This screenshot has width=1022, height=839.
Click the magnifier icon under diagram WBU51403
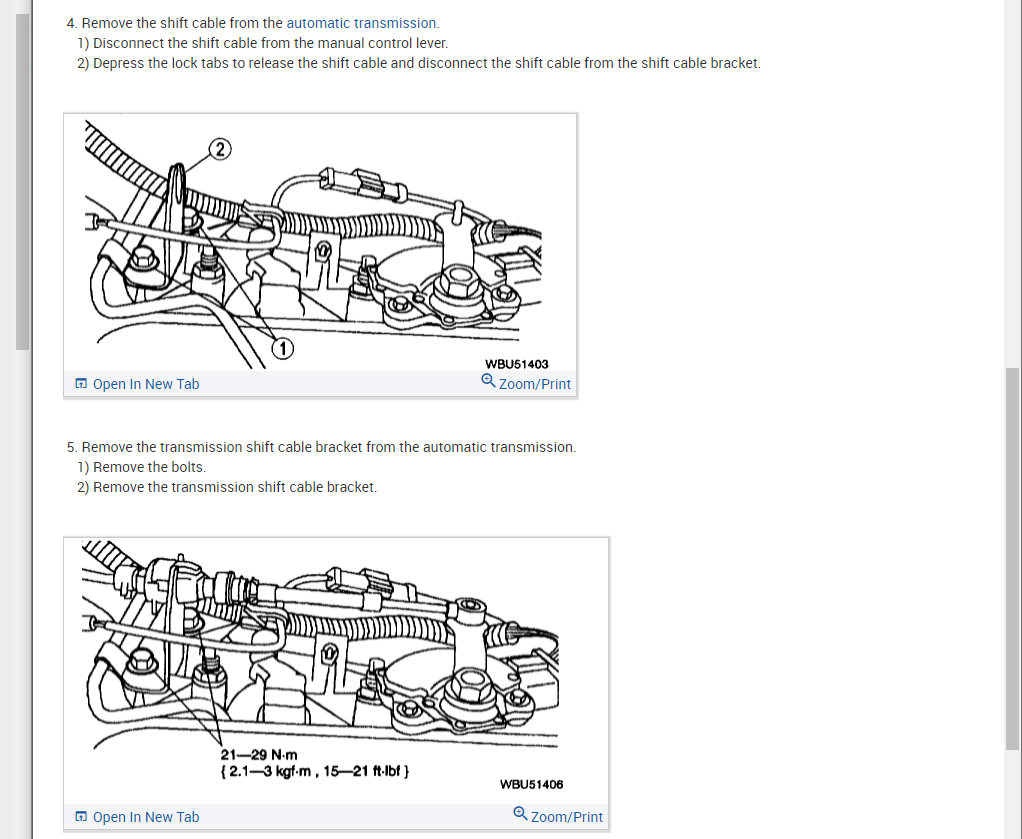coord(488,380)
